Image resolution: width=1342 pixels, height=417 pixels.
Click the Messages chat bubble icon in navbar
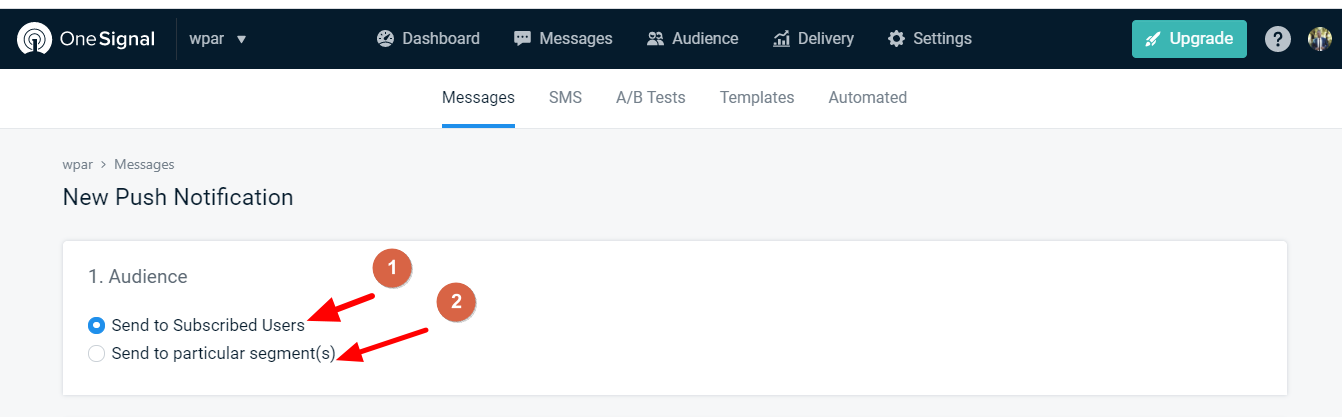522,39
